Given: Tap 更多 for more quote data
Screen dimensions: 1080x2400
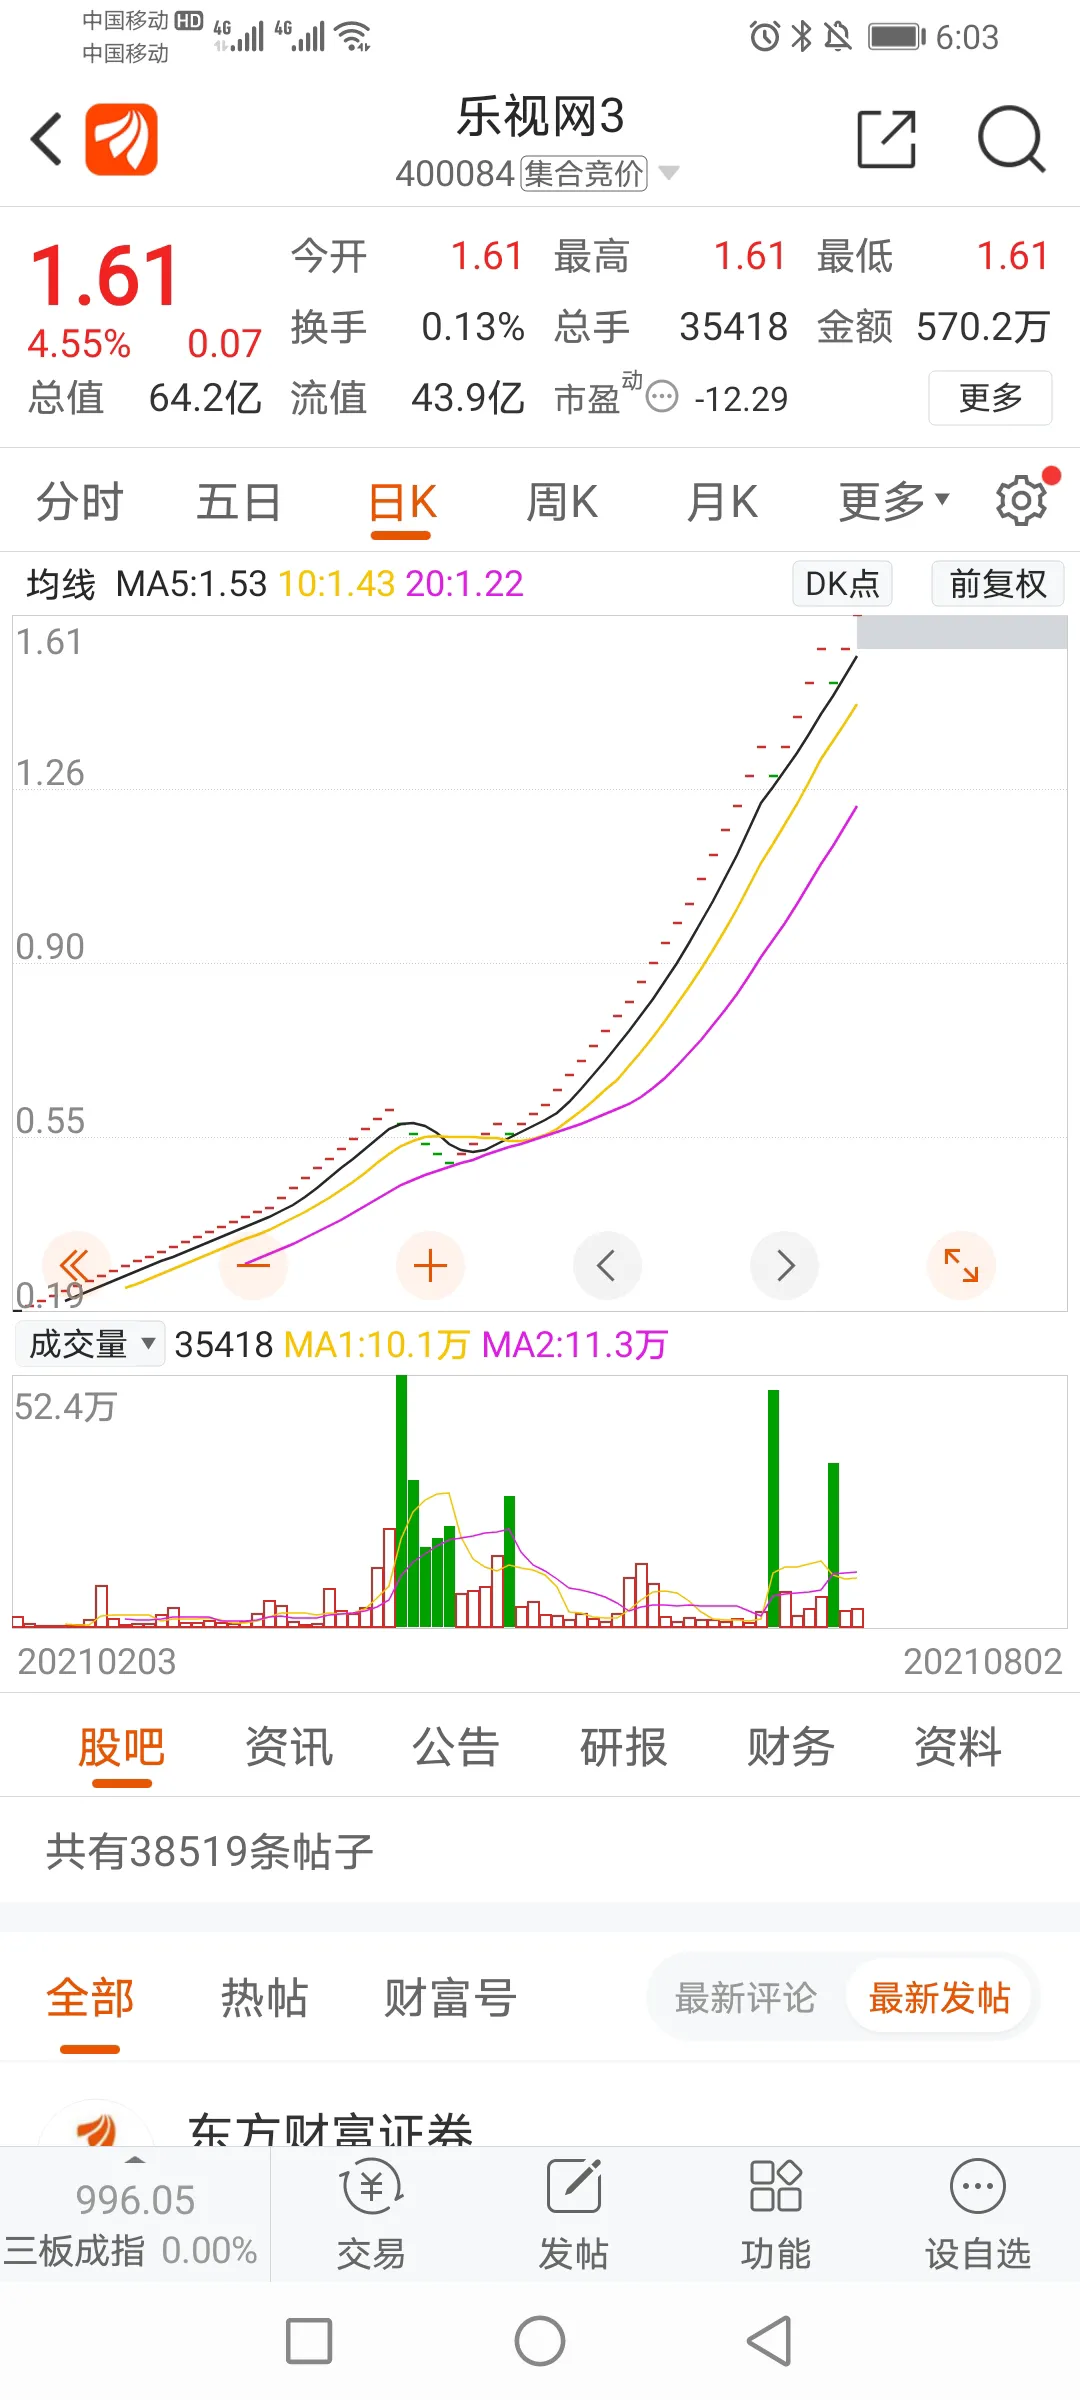Looking at the screenshot, I should pos(990,398).
